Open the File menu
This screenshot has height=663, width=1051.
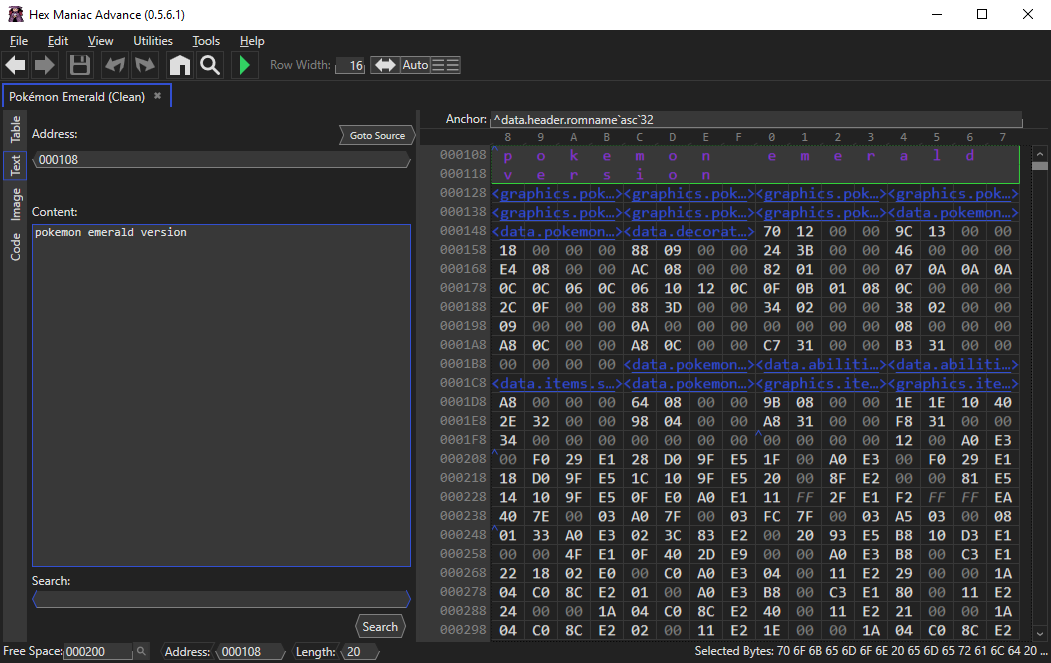tap(19, 41)
